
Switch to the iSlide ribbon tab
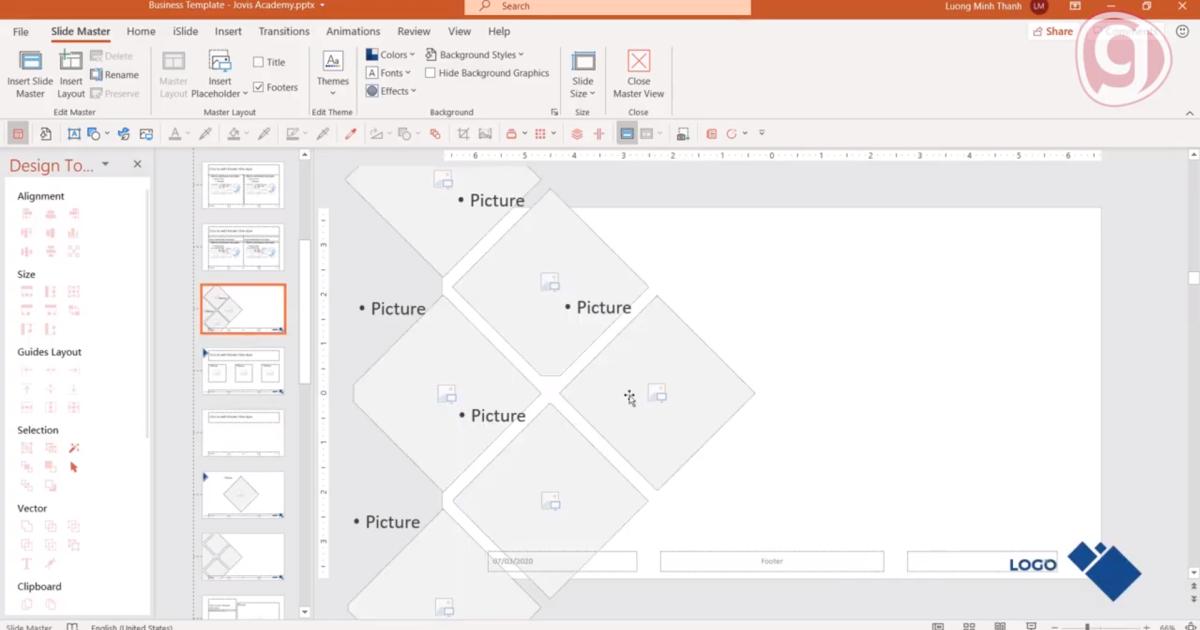point(185,31)
